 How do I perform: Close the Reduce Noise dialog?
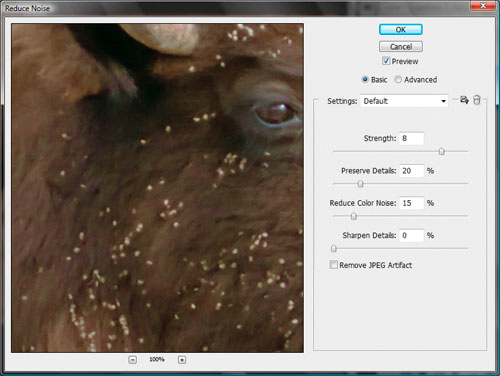(x=483, y=6)
